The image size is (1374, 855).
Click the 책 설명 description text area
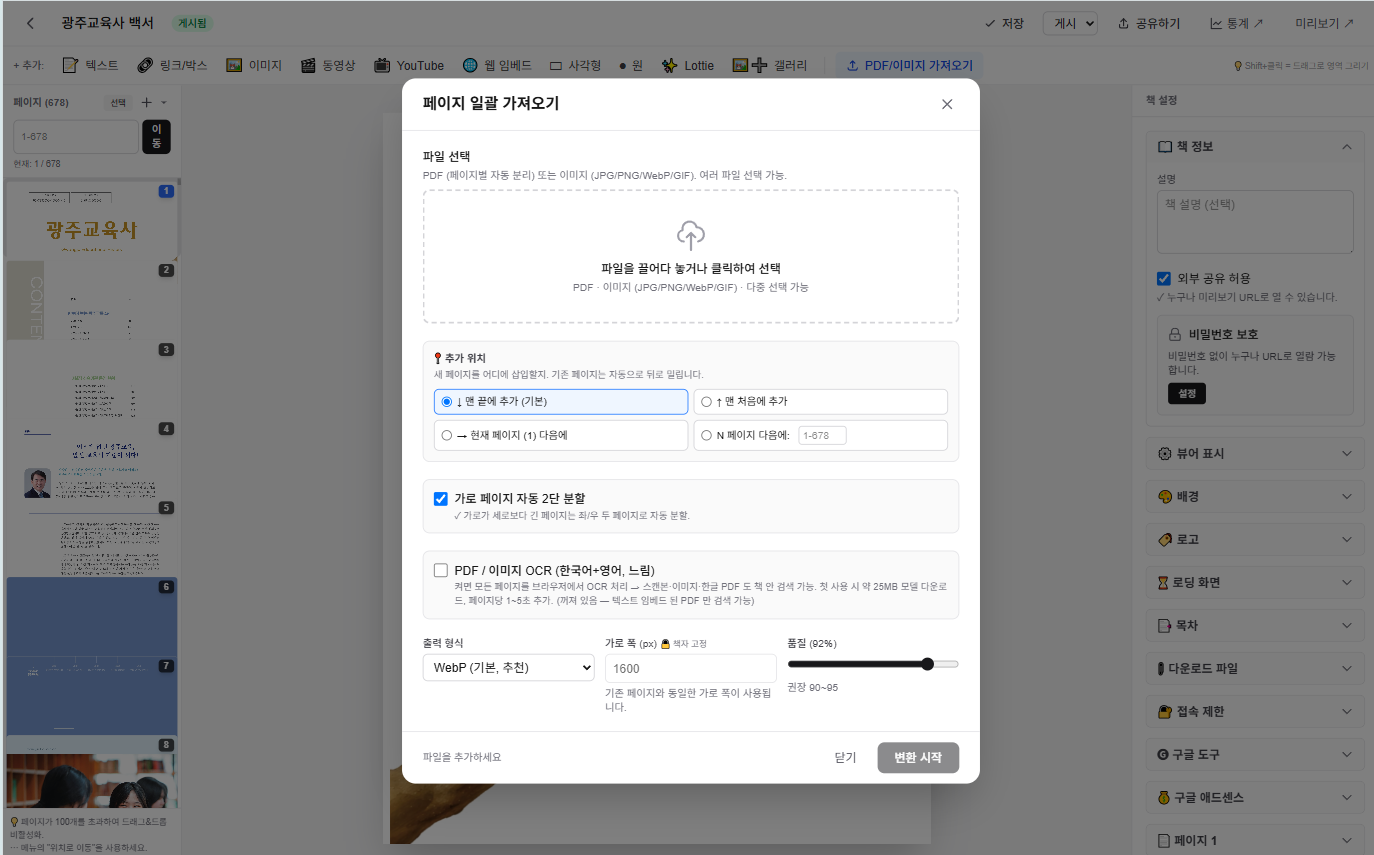tap(1255, 222)
